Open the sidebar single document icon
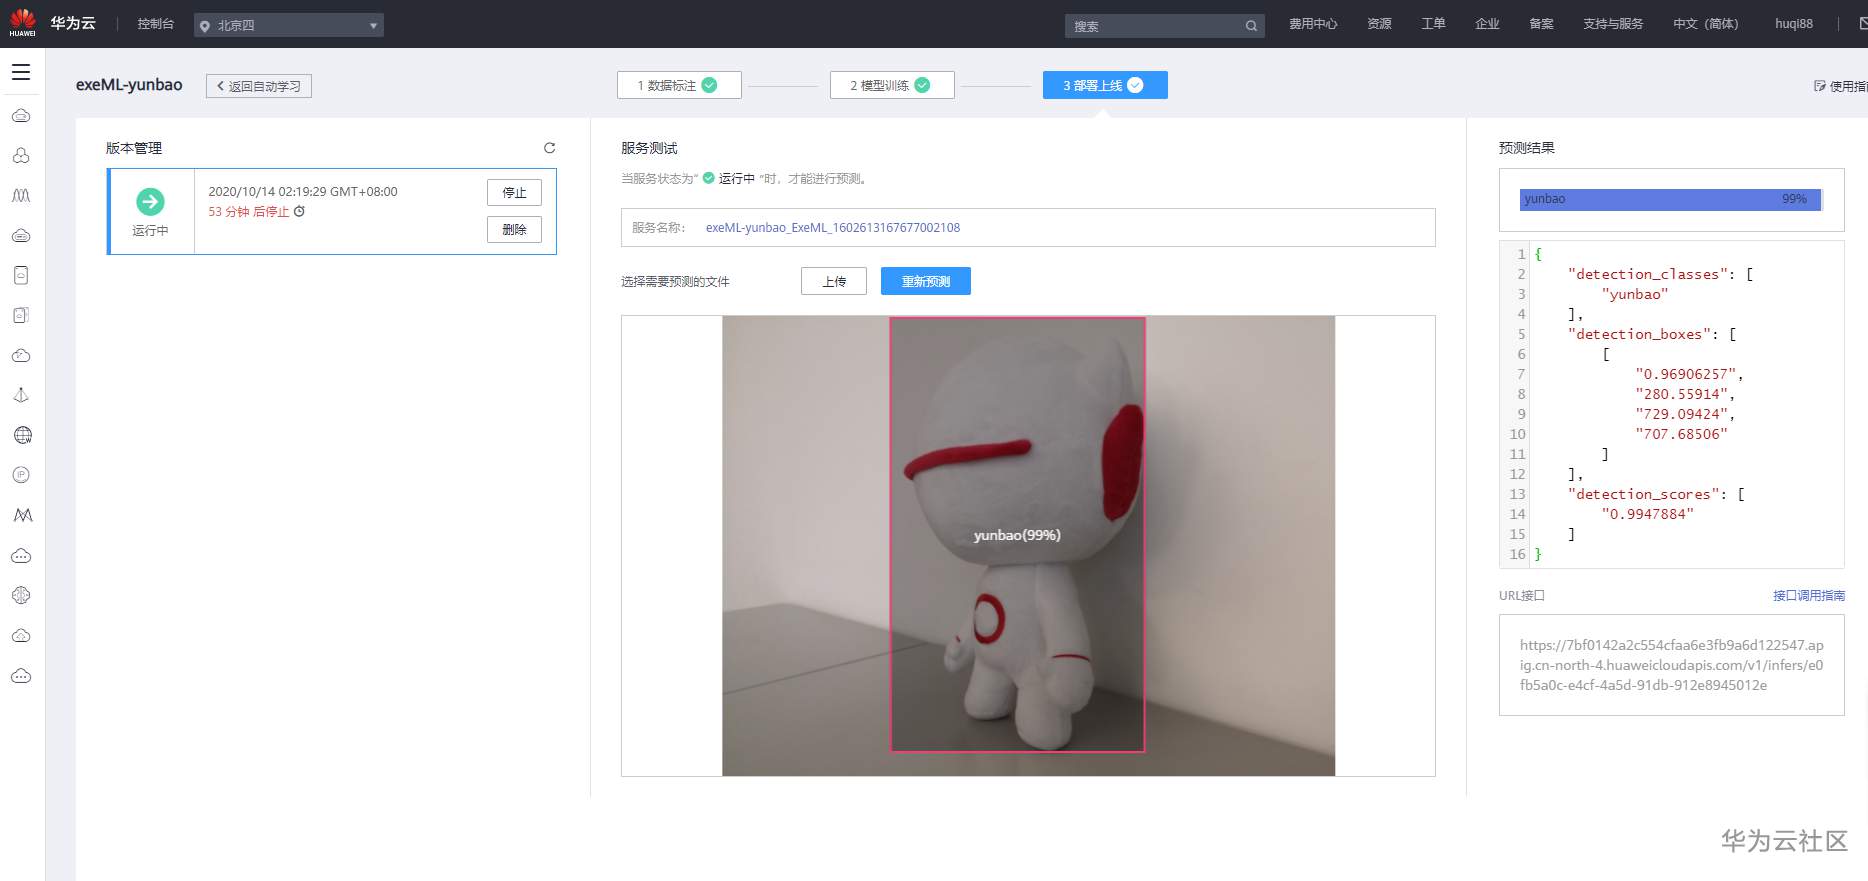Screen dimensions: 1868x881 click(21, 275)
